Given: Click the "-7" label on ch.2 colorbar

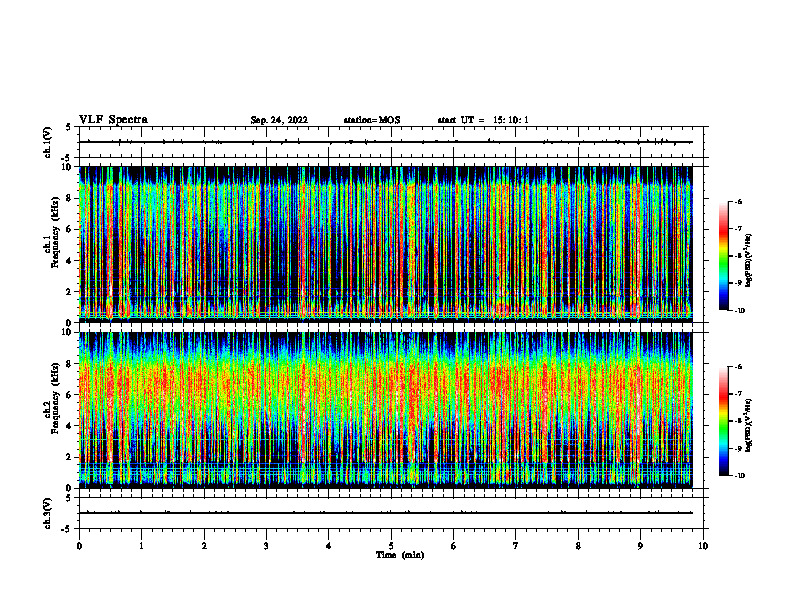Looking at the screenshot, I should (x=738, y=394).
